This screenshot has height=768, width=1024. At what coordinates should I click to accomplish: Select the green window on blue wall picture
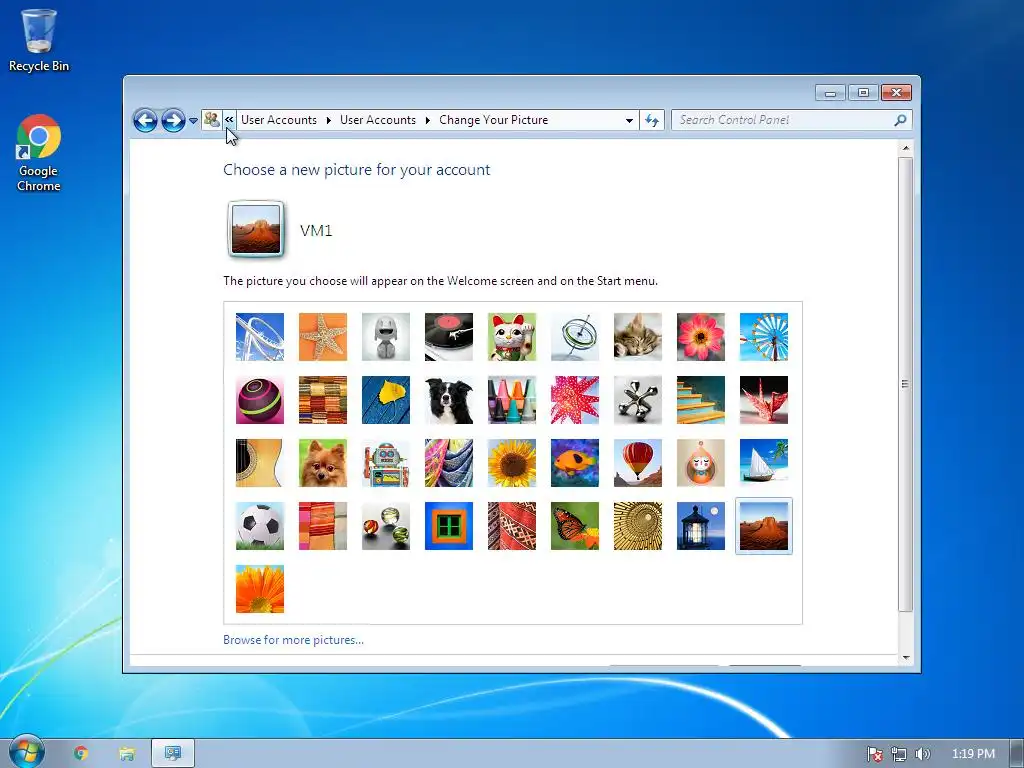(449, 526)
